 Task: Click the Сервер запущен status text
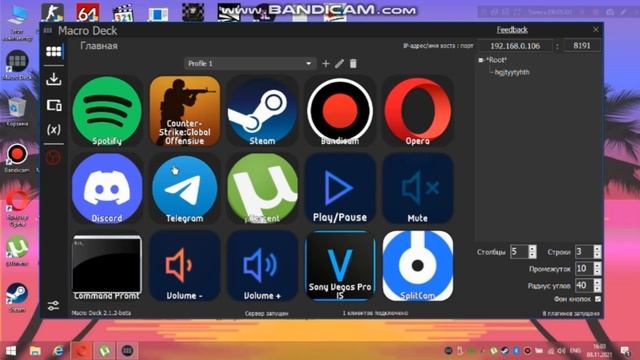267,313
